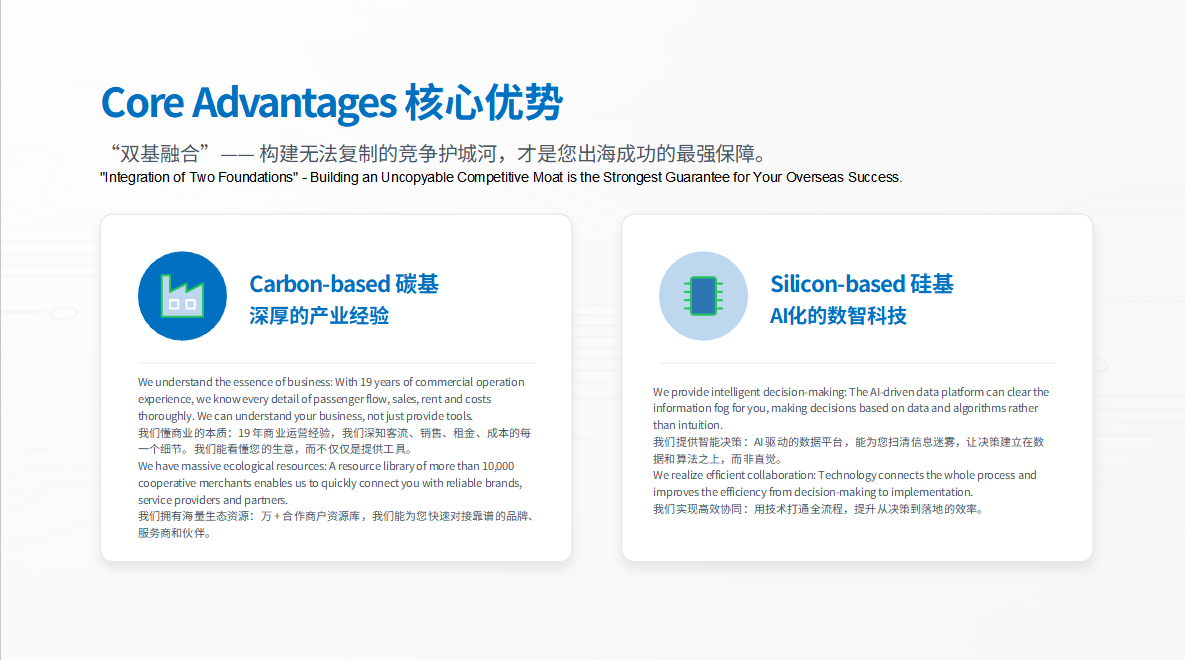
Task: Click paragraph 'We understand the essence of business'
Action: click(331, 399)
